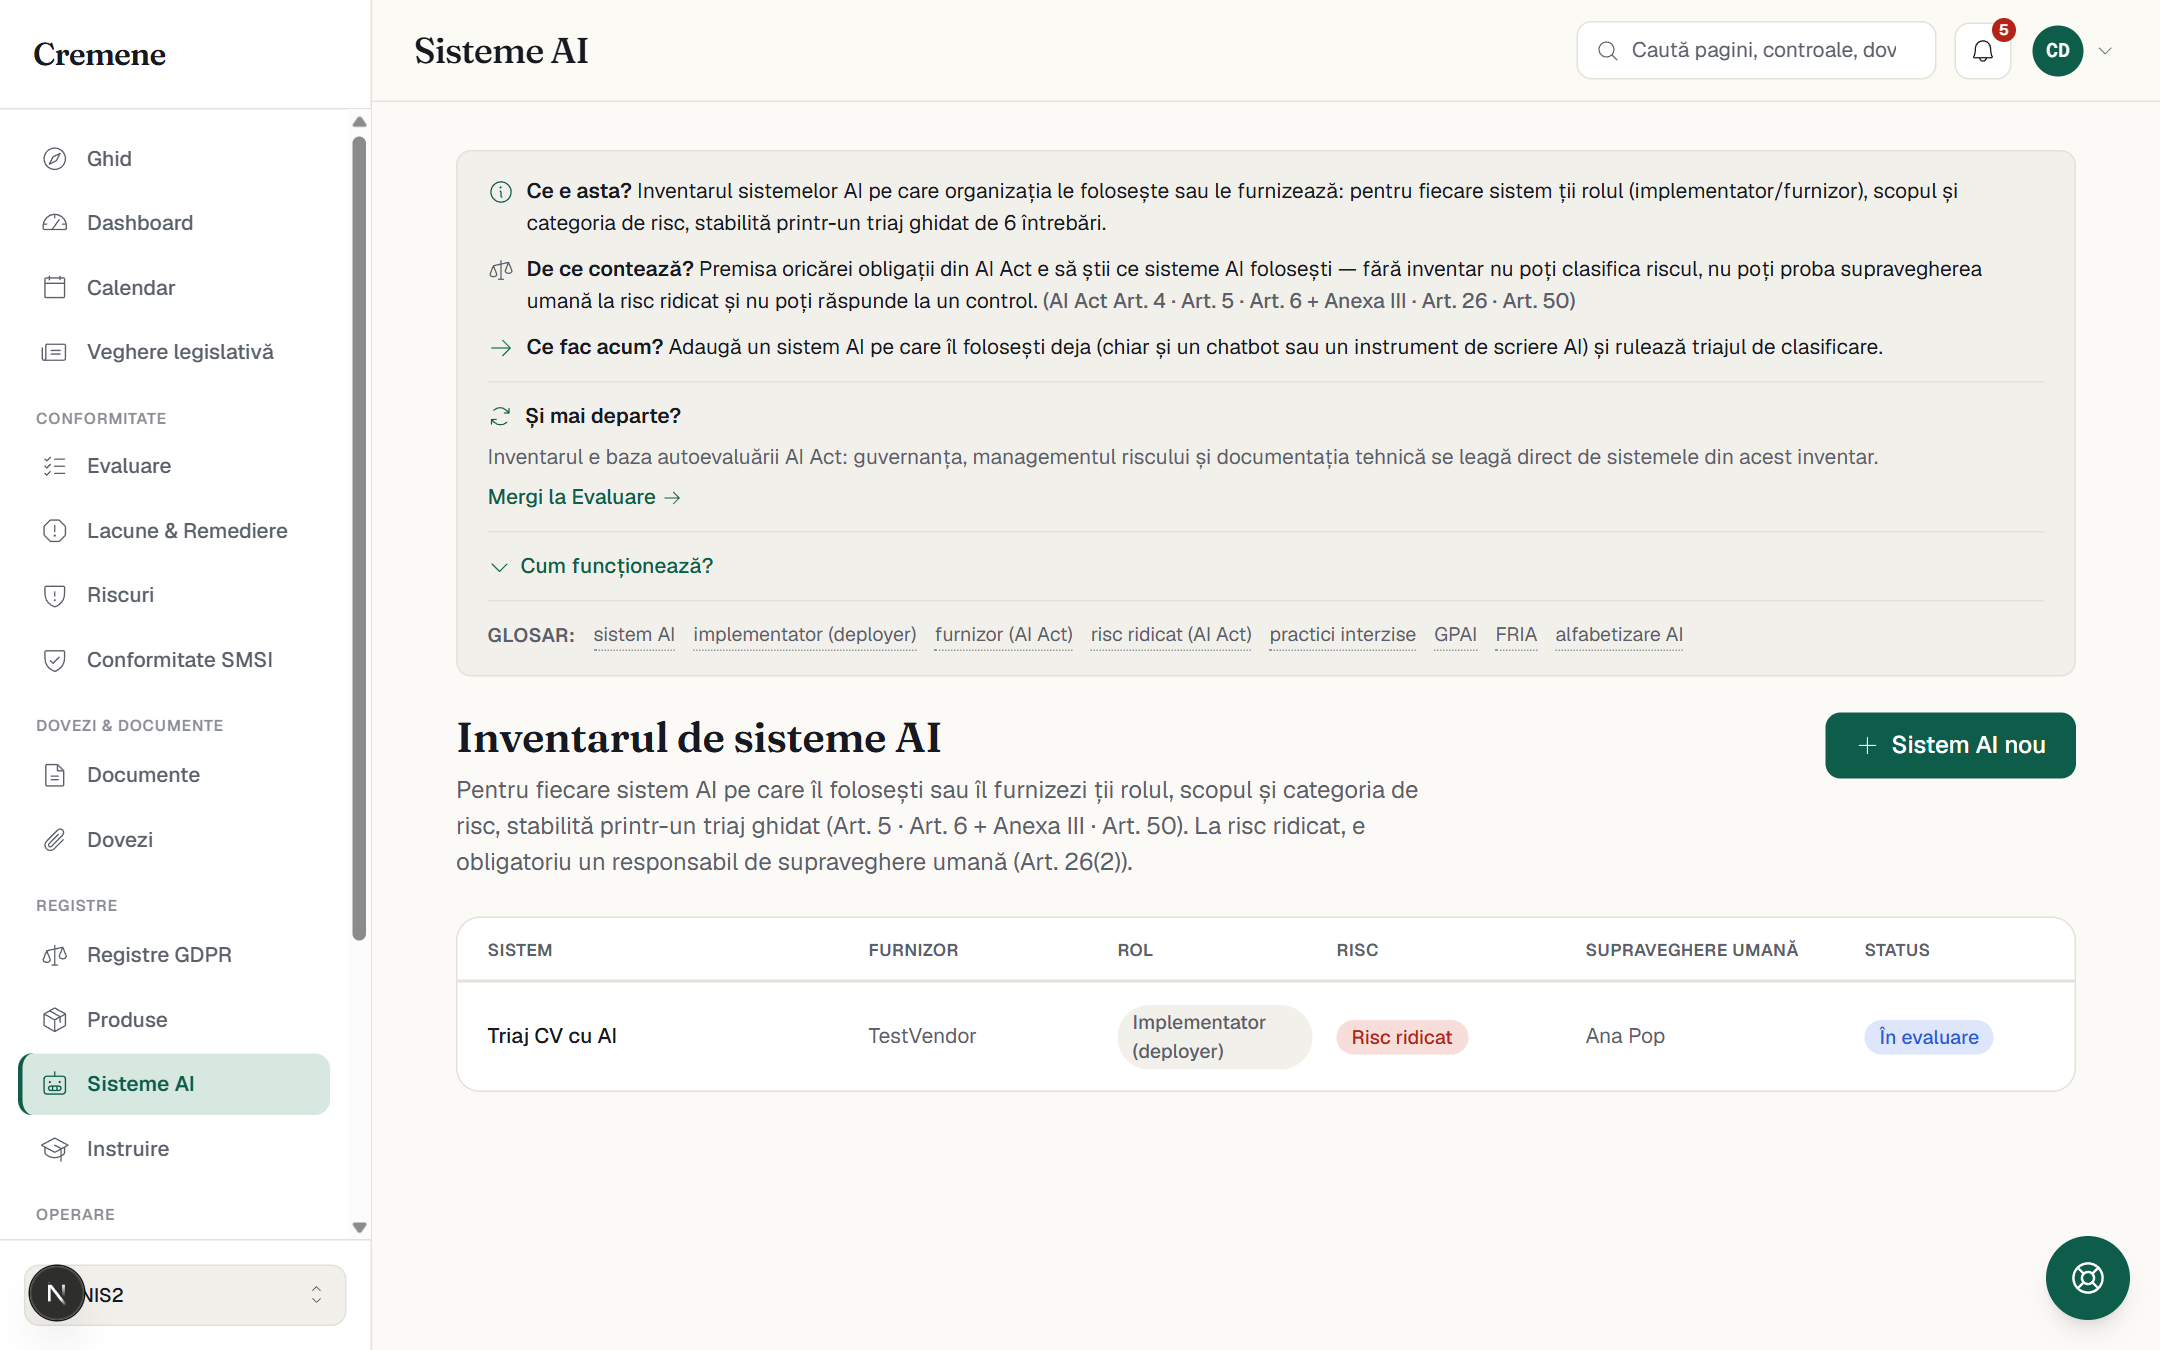Click the Dashboard gauge icon

(x=55, y=223)
